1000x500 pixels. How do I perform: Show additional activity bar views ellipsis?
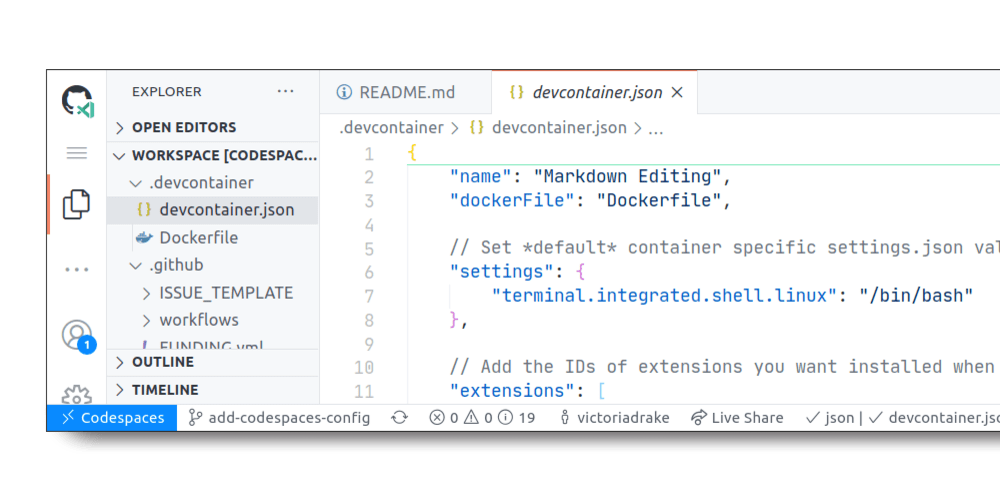[x=77, y=270]
